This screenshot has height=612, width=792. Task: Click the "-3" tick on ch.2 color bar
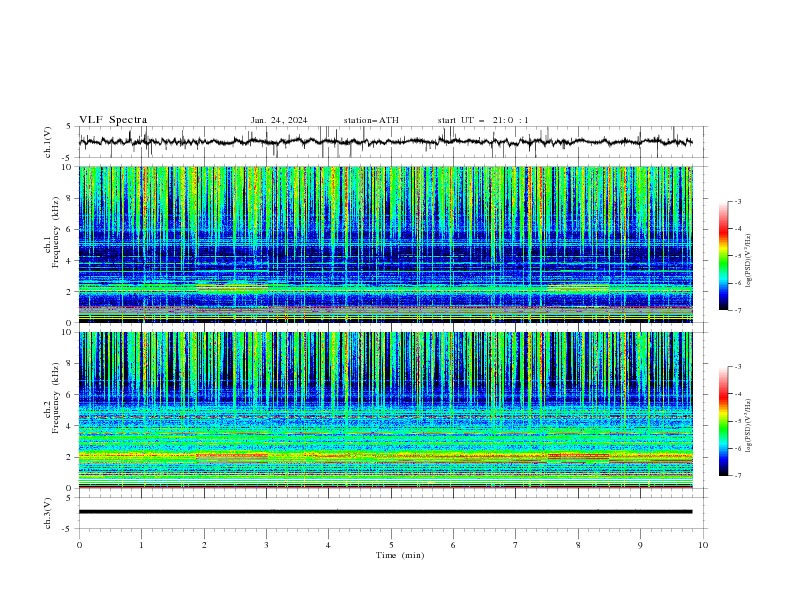[737, 367]
